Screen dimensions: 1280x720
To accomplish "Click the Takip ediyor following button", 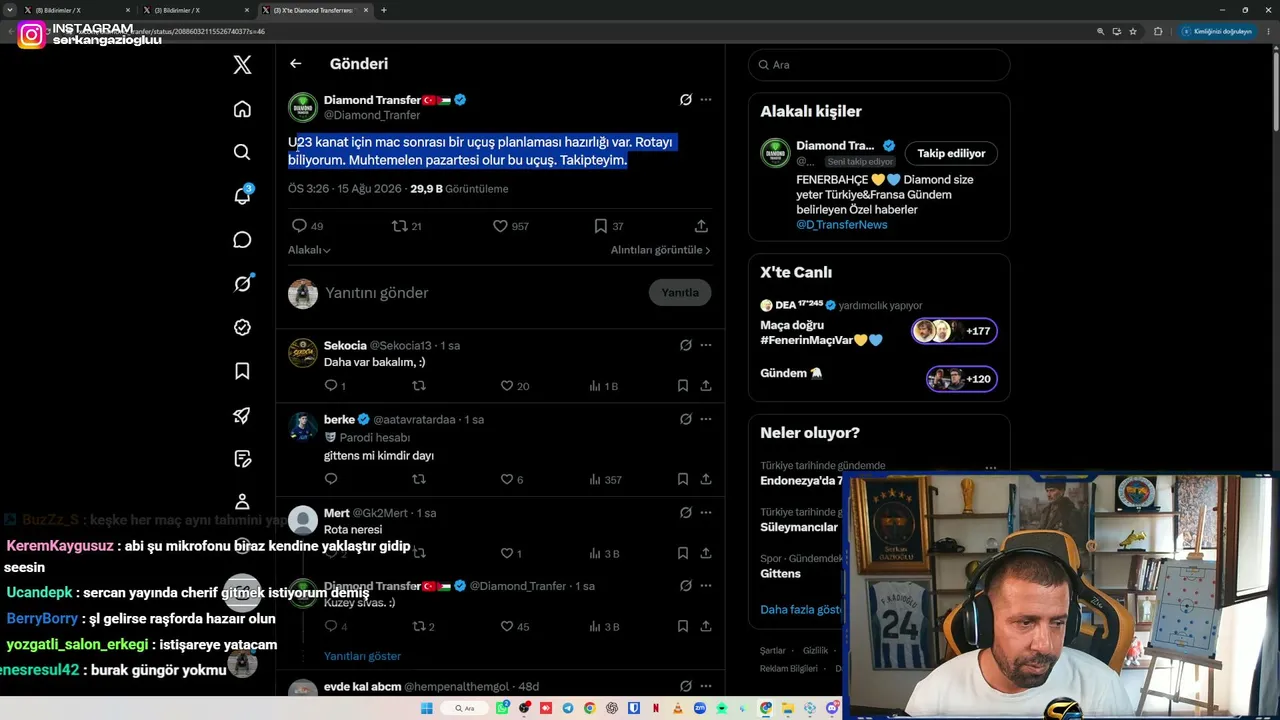I will [x=951, y=153].
